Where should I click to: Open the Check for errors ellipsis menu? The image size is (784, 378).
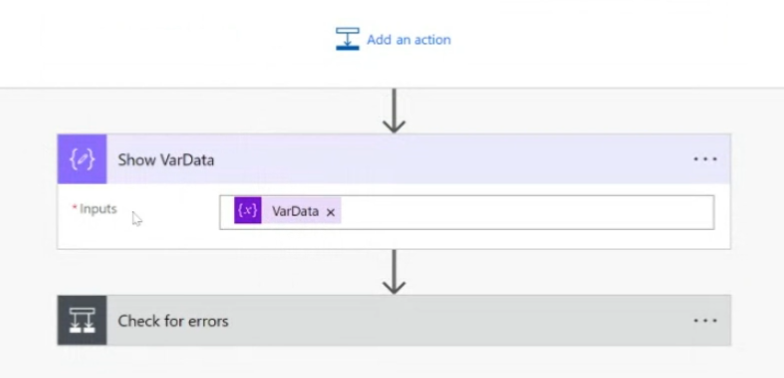(x=706, y=320)
